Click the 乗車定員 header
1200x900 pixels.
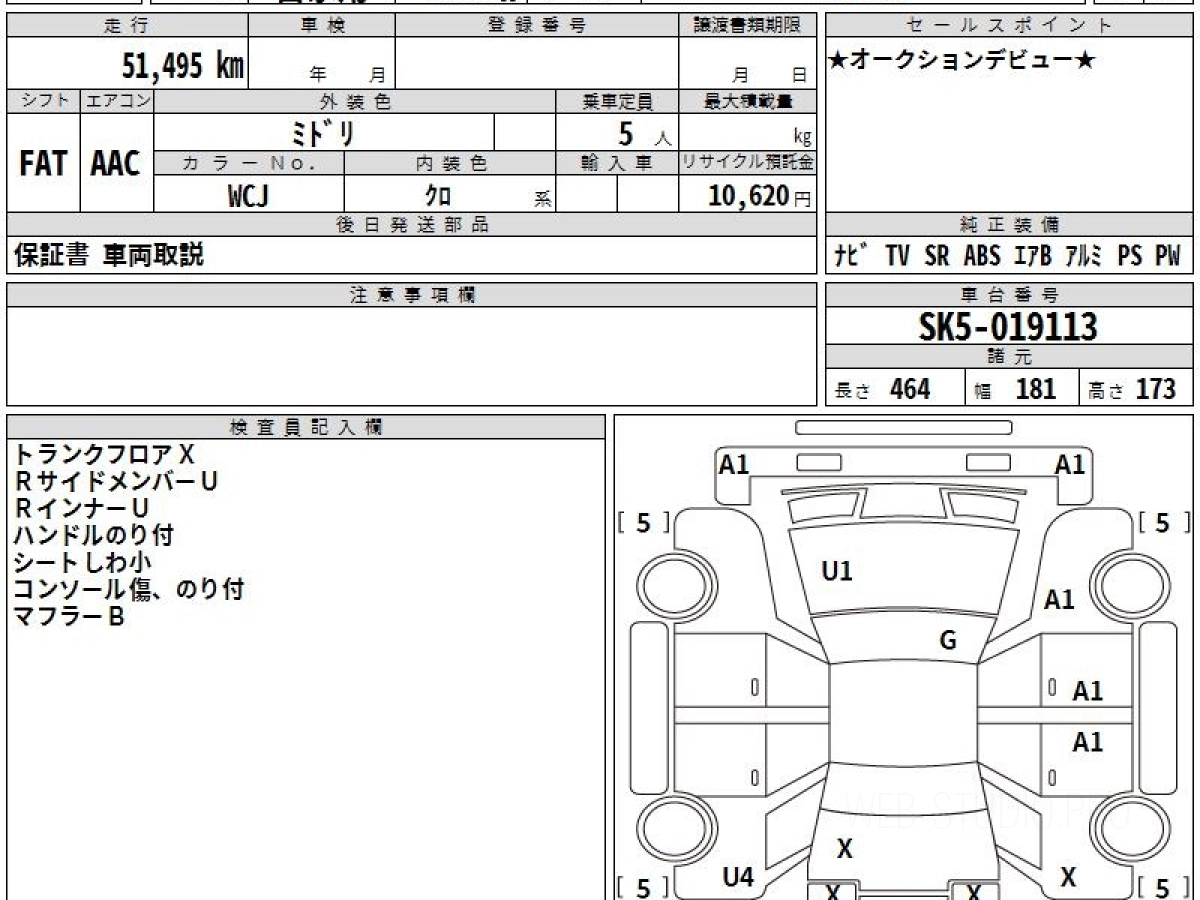(x=618, y=101)
